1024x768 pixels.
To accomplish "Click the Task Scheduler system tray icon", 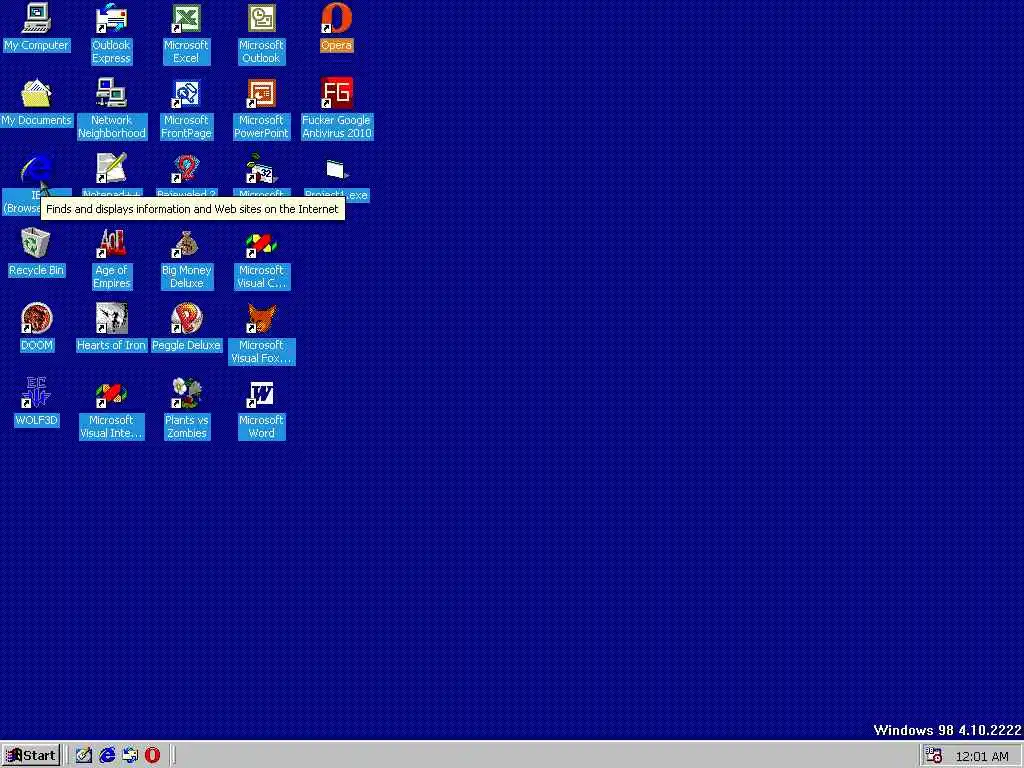I will click(934, 756).
